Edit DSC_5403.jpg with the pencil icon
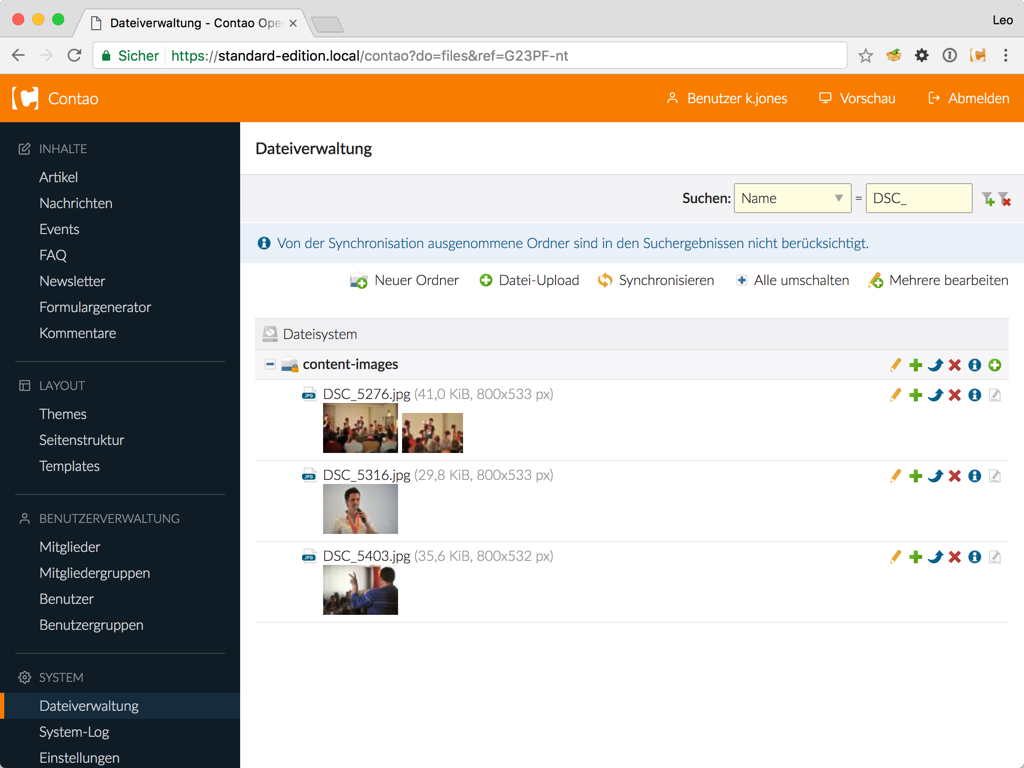The image size is (1024, 768). click(895, 557)
